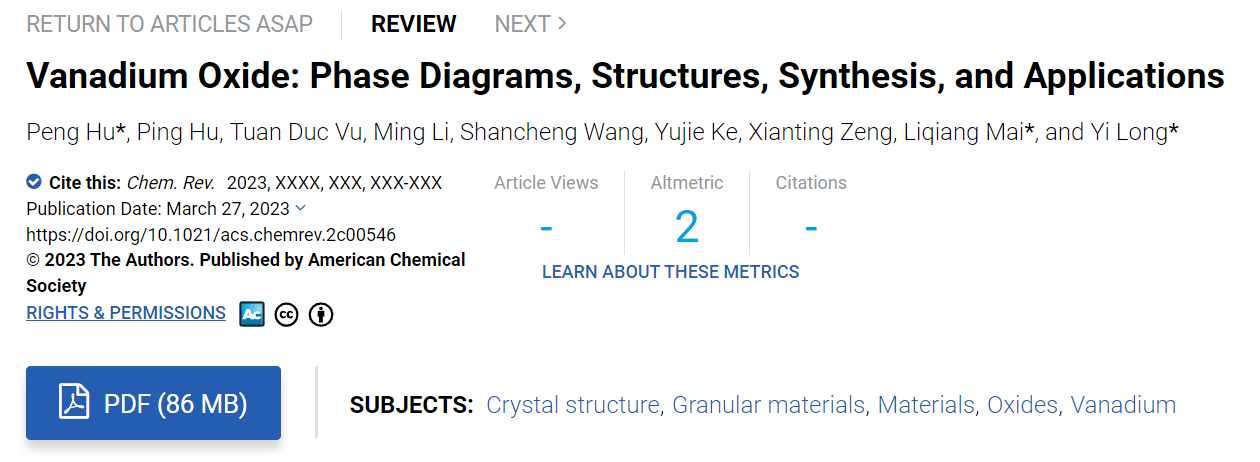Open the Crystal structure subject
Screen dimensions: 1260x462
pos(572,405)
